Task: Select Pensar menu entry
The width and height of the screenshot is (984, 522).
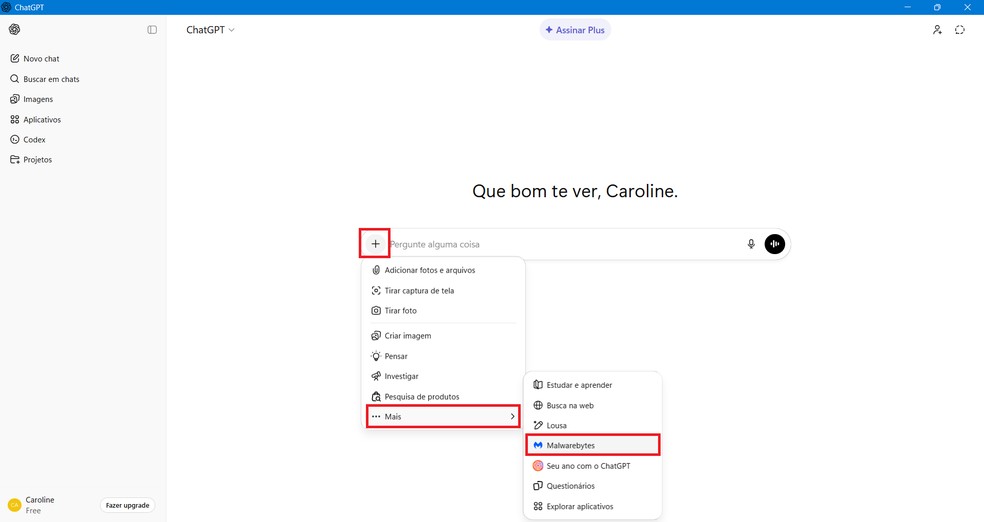Action: point(443,356)
